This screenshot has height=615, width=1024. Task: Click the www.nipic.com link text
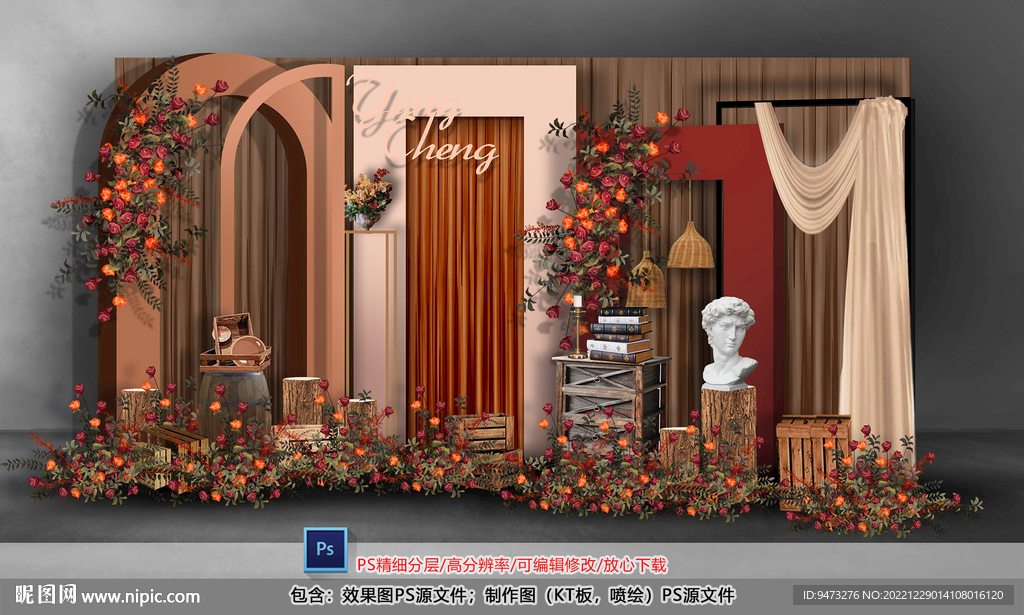click(140, 596)
